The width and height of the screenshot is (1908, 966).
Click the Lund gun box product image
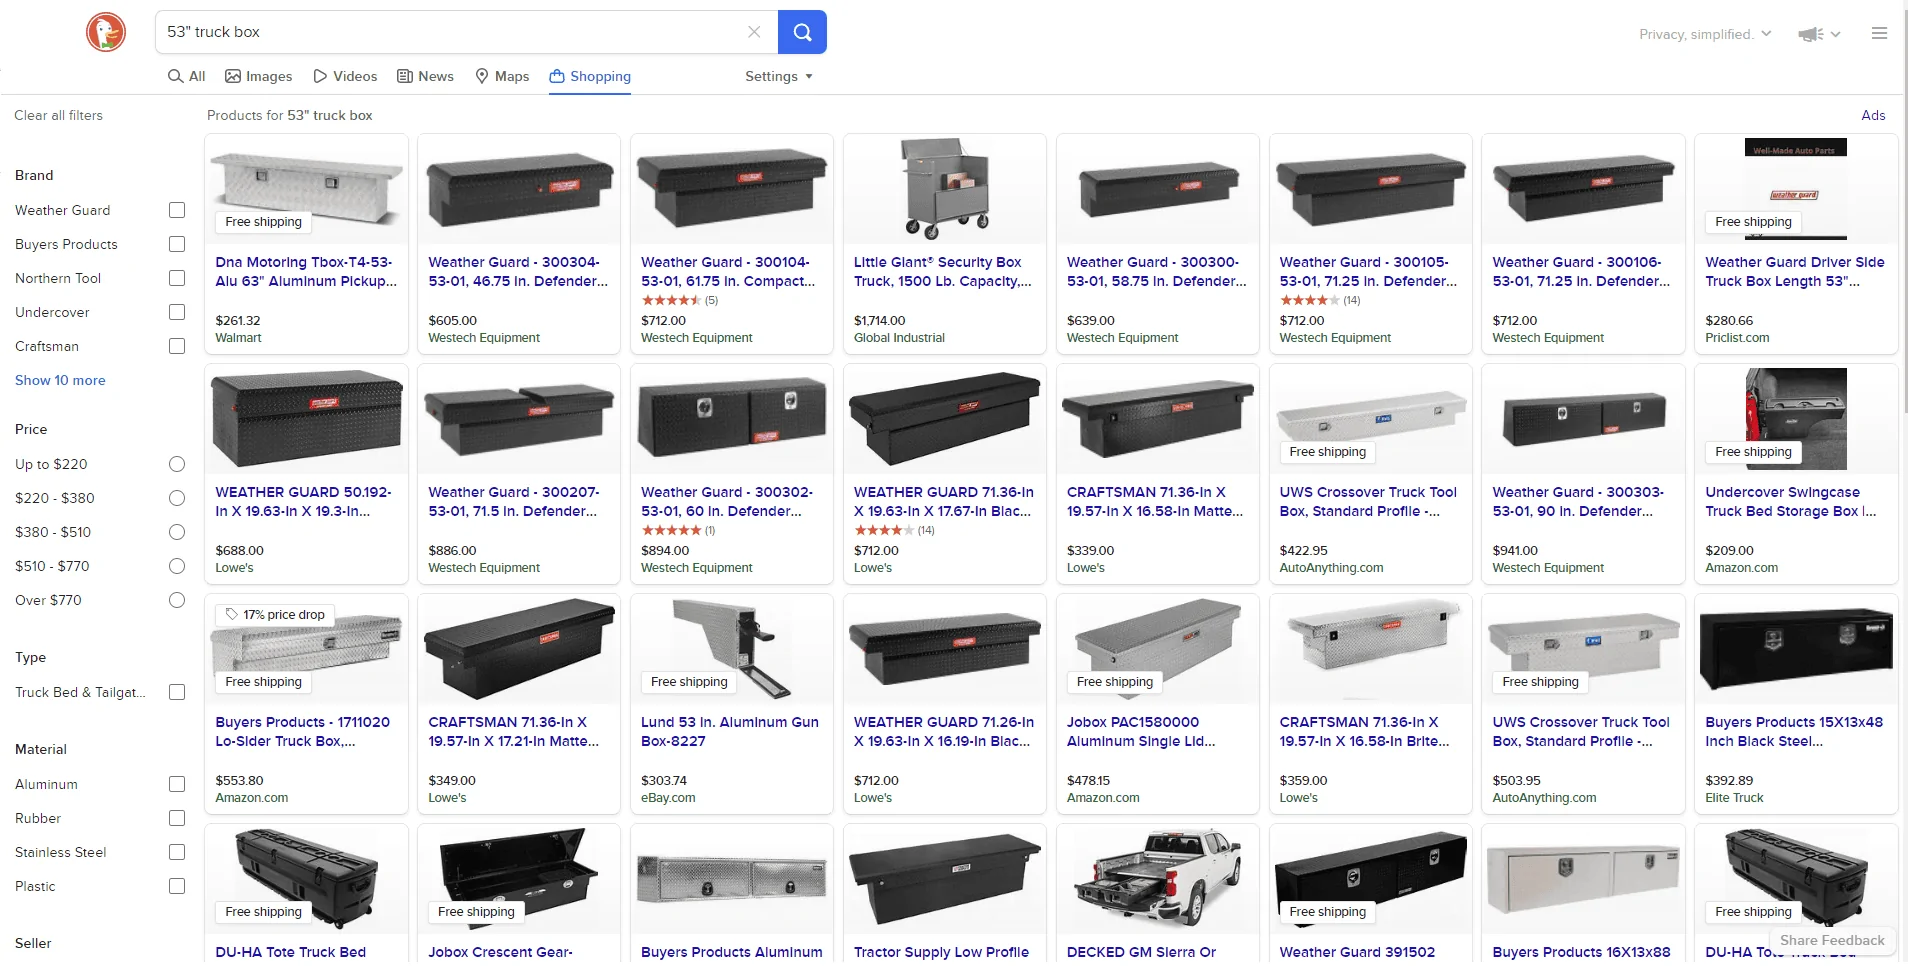point(732,649)
